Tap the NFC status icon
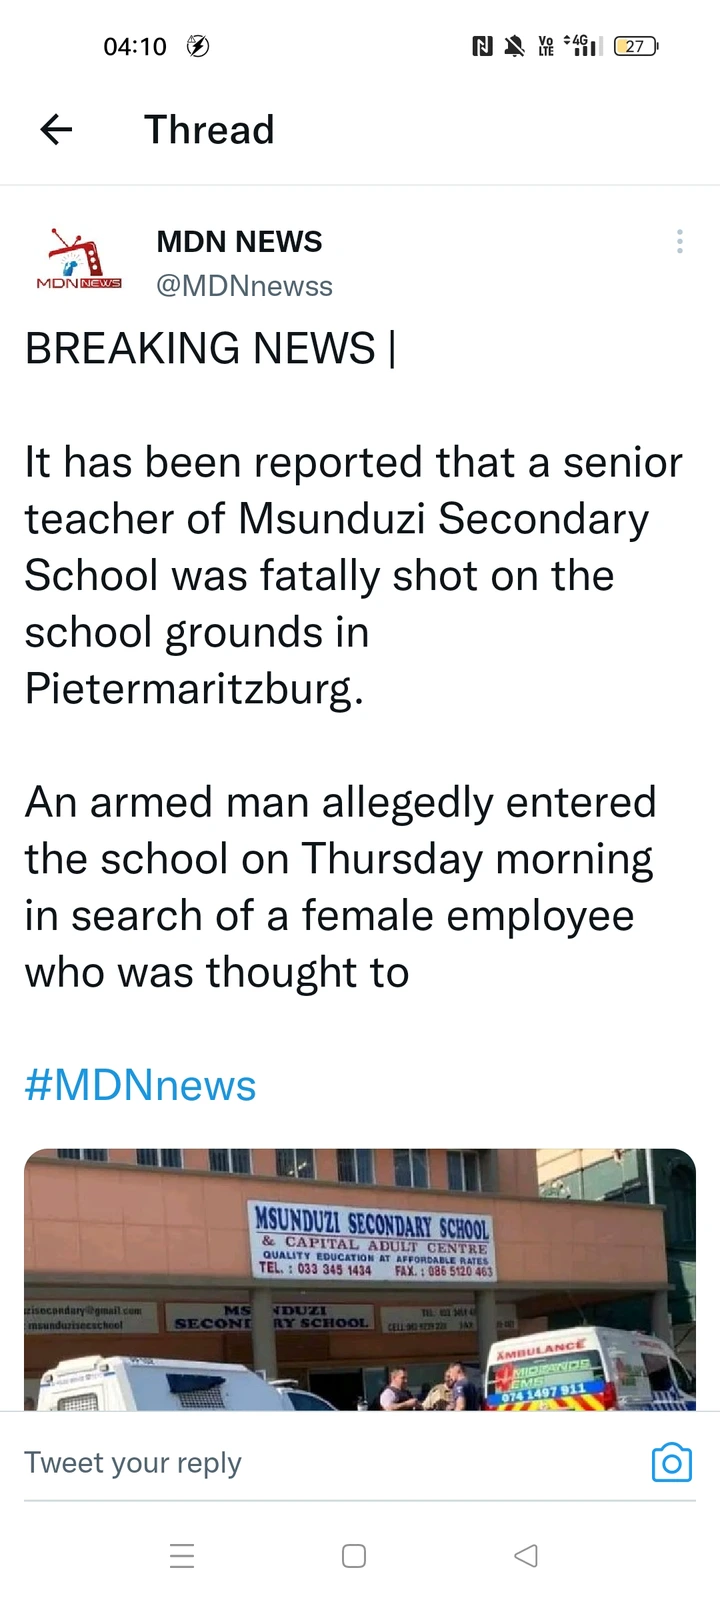 [482, 46]
